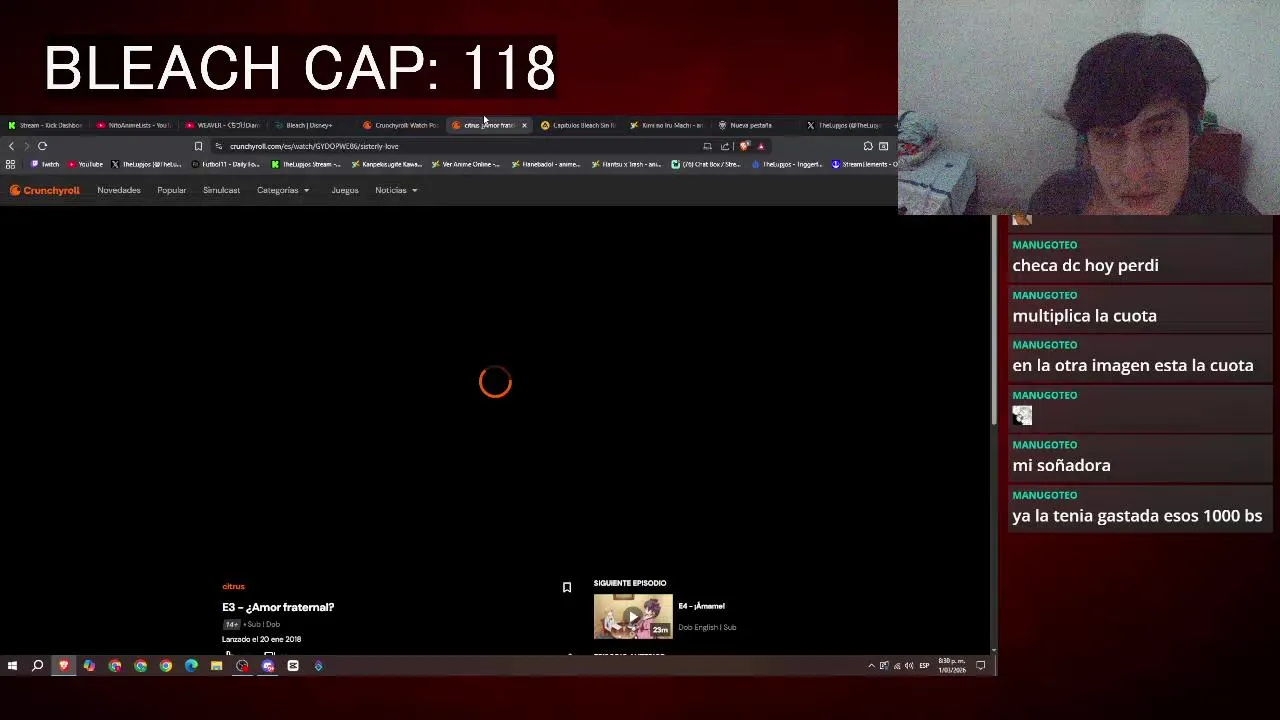Open the Chat Box / Stre... bookmark
Image resolution: width=1280 pixels, height=720 pixels.
[706, 164]
